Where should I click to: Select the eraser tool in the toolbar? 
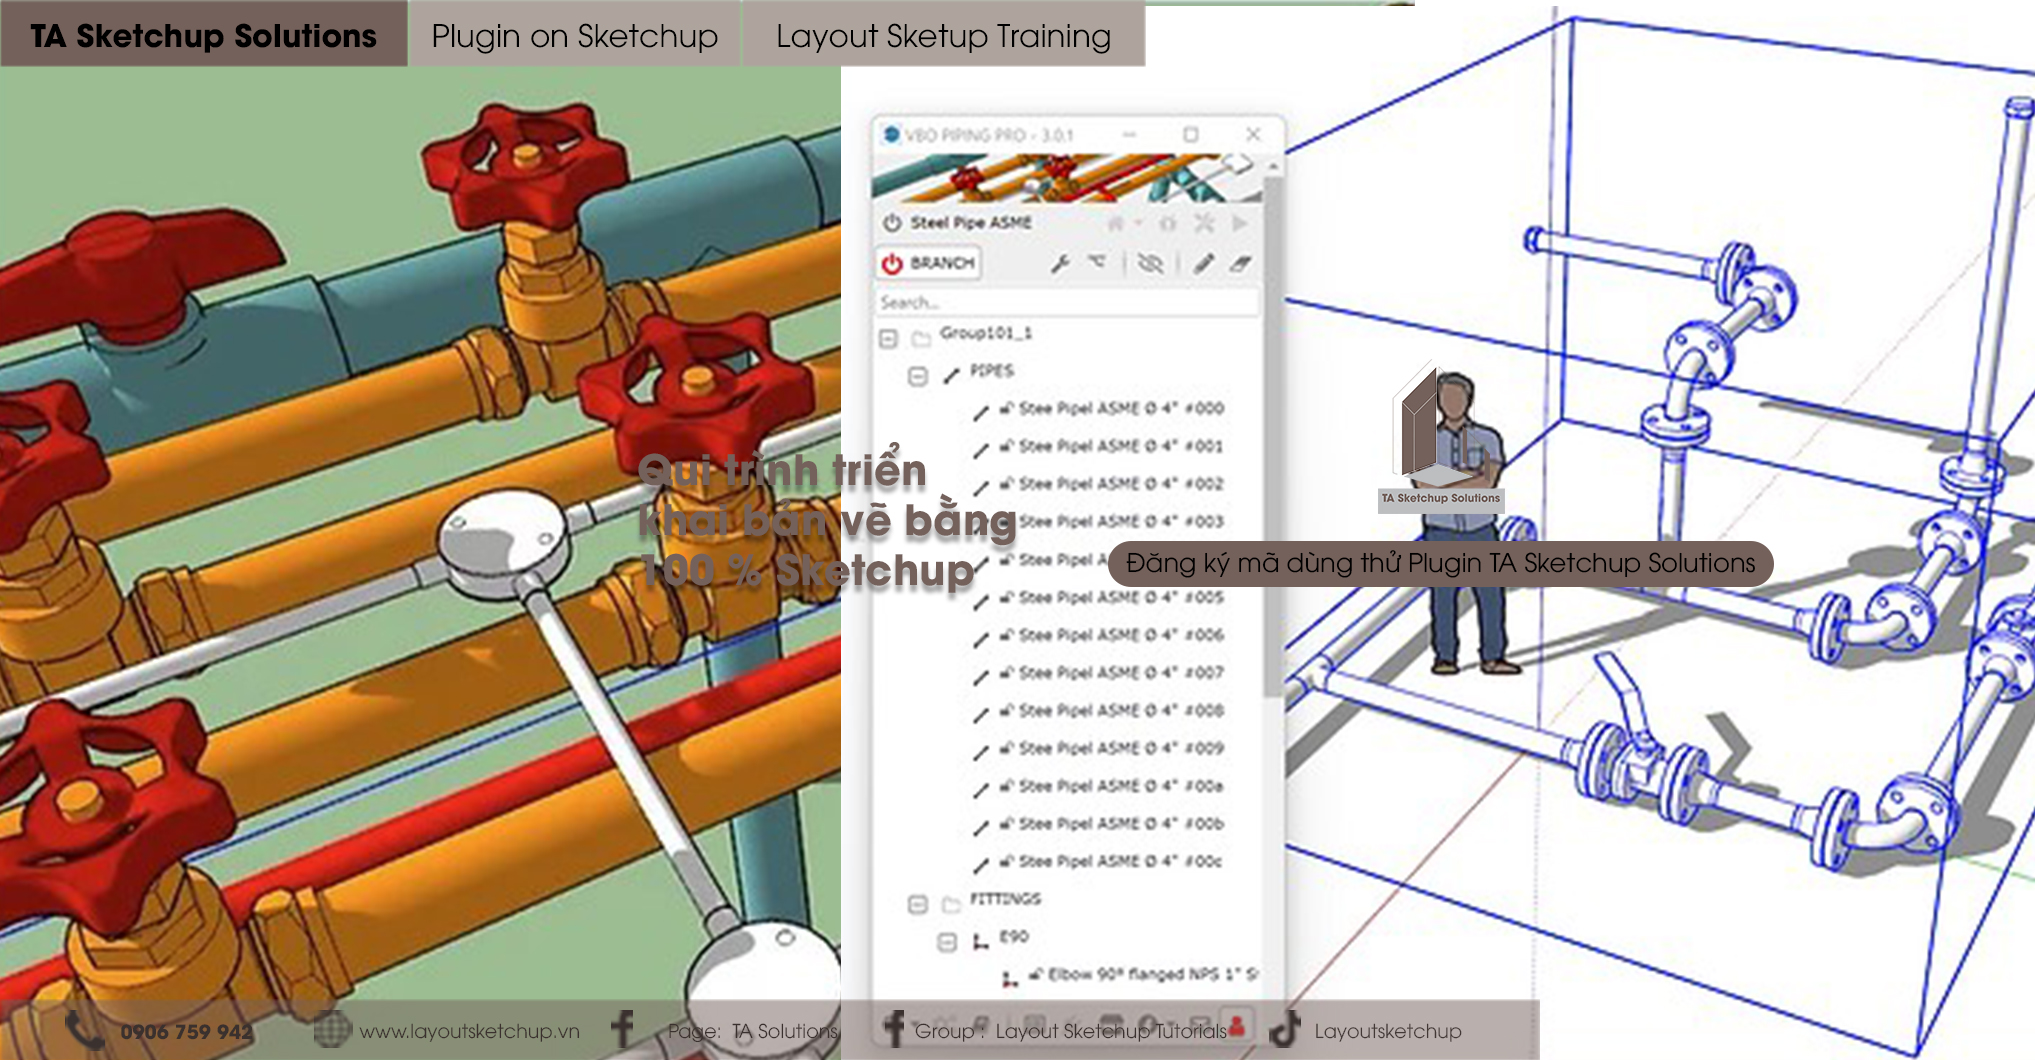[x=1240, y=263]
